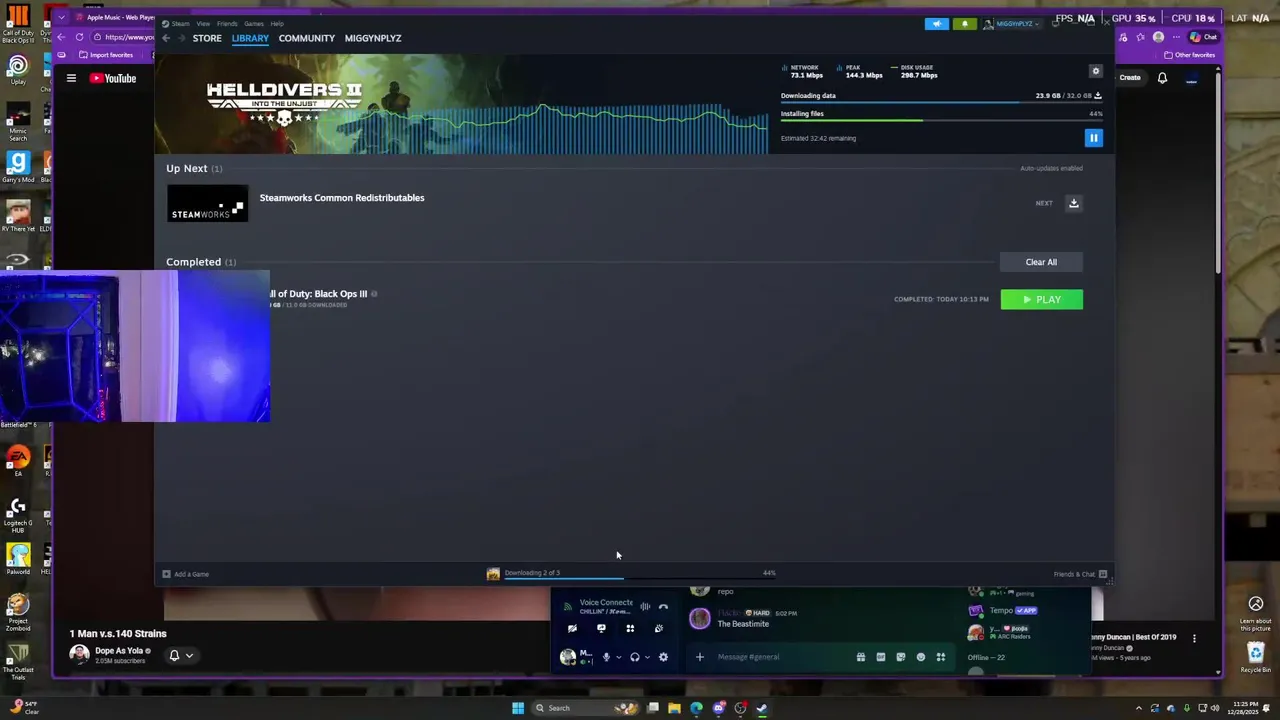Open the View menu in Steam

point(203,23)
